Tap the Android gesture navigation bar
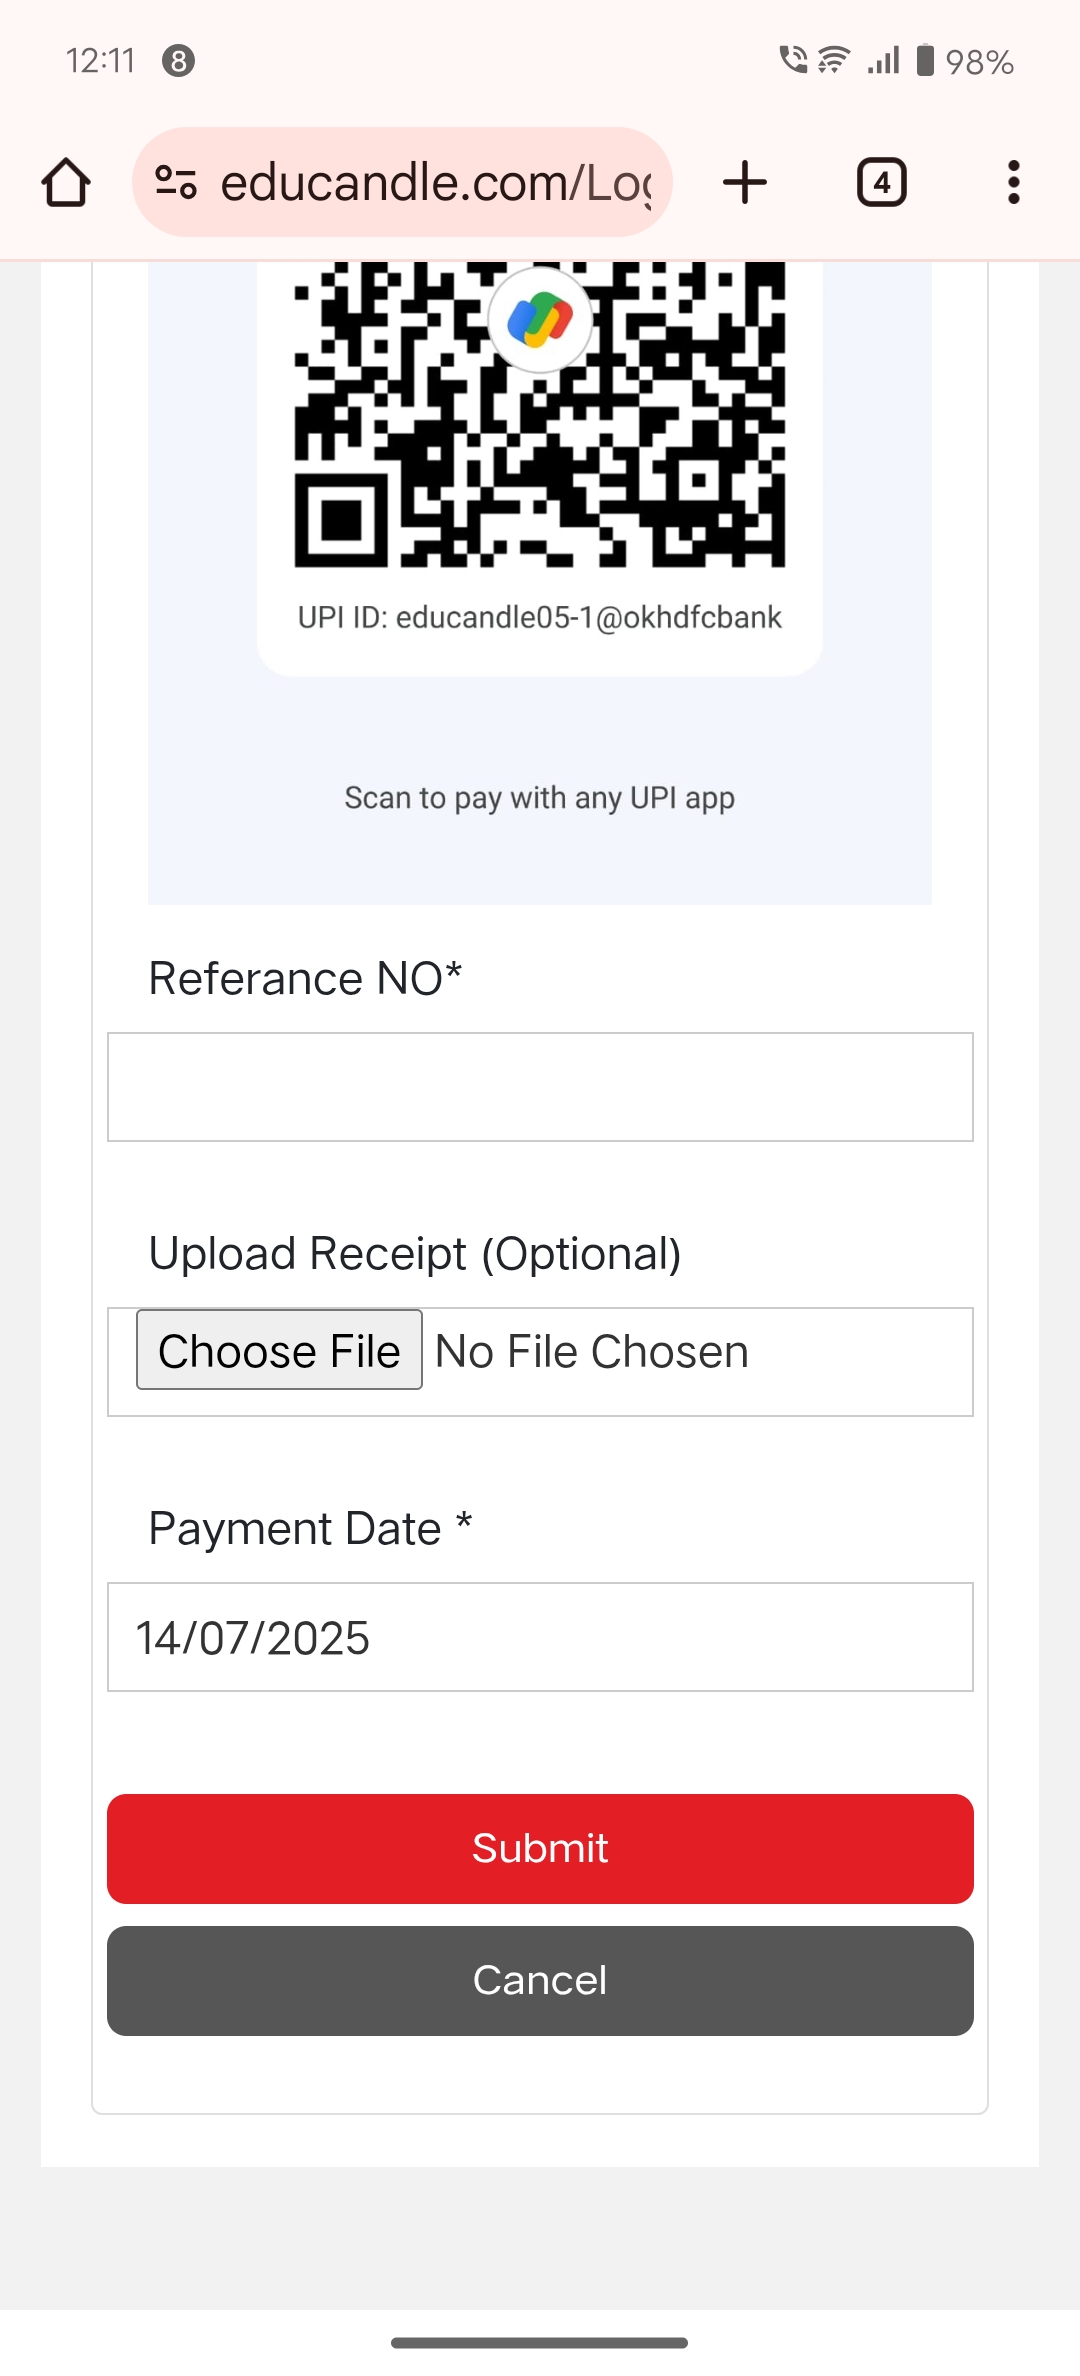 click(x=540, y=2343)
